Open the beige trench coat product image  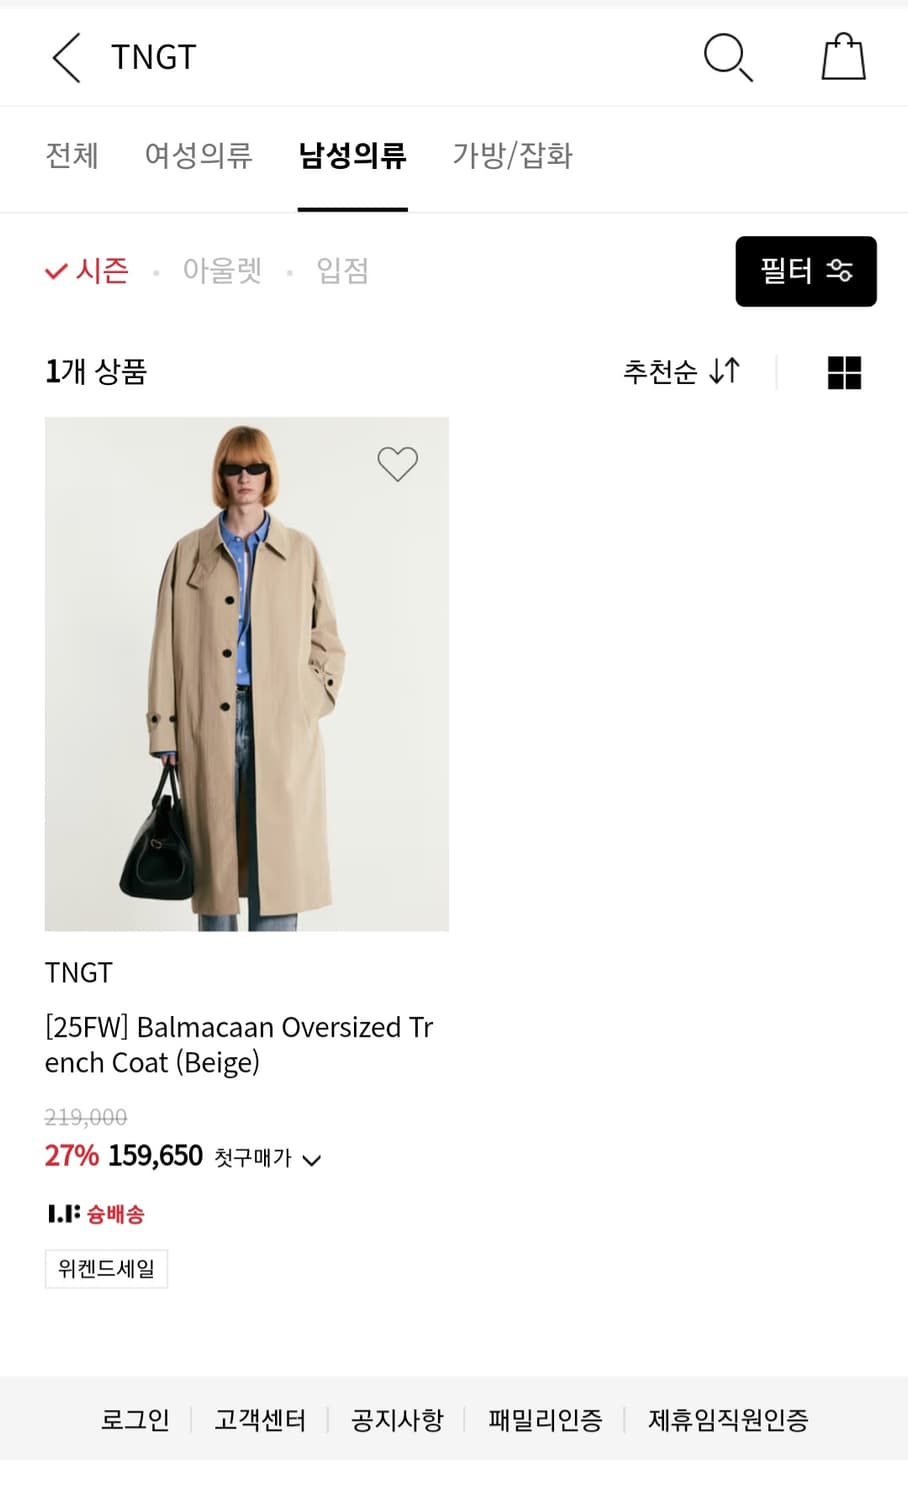pyautogui.click(x=246, y=673)
